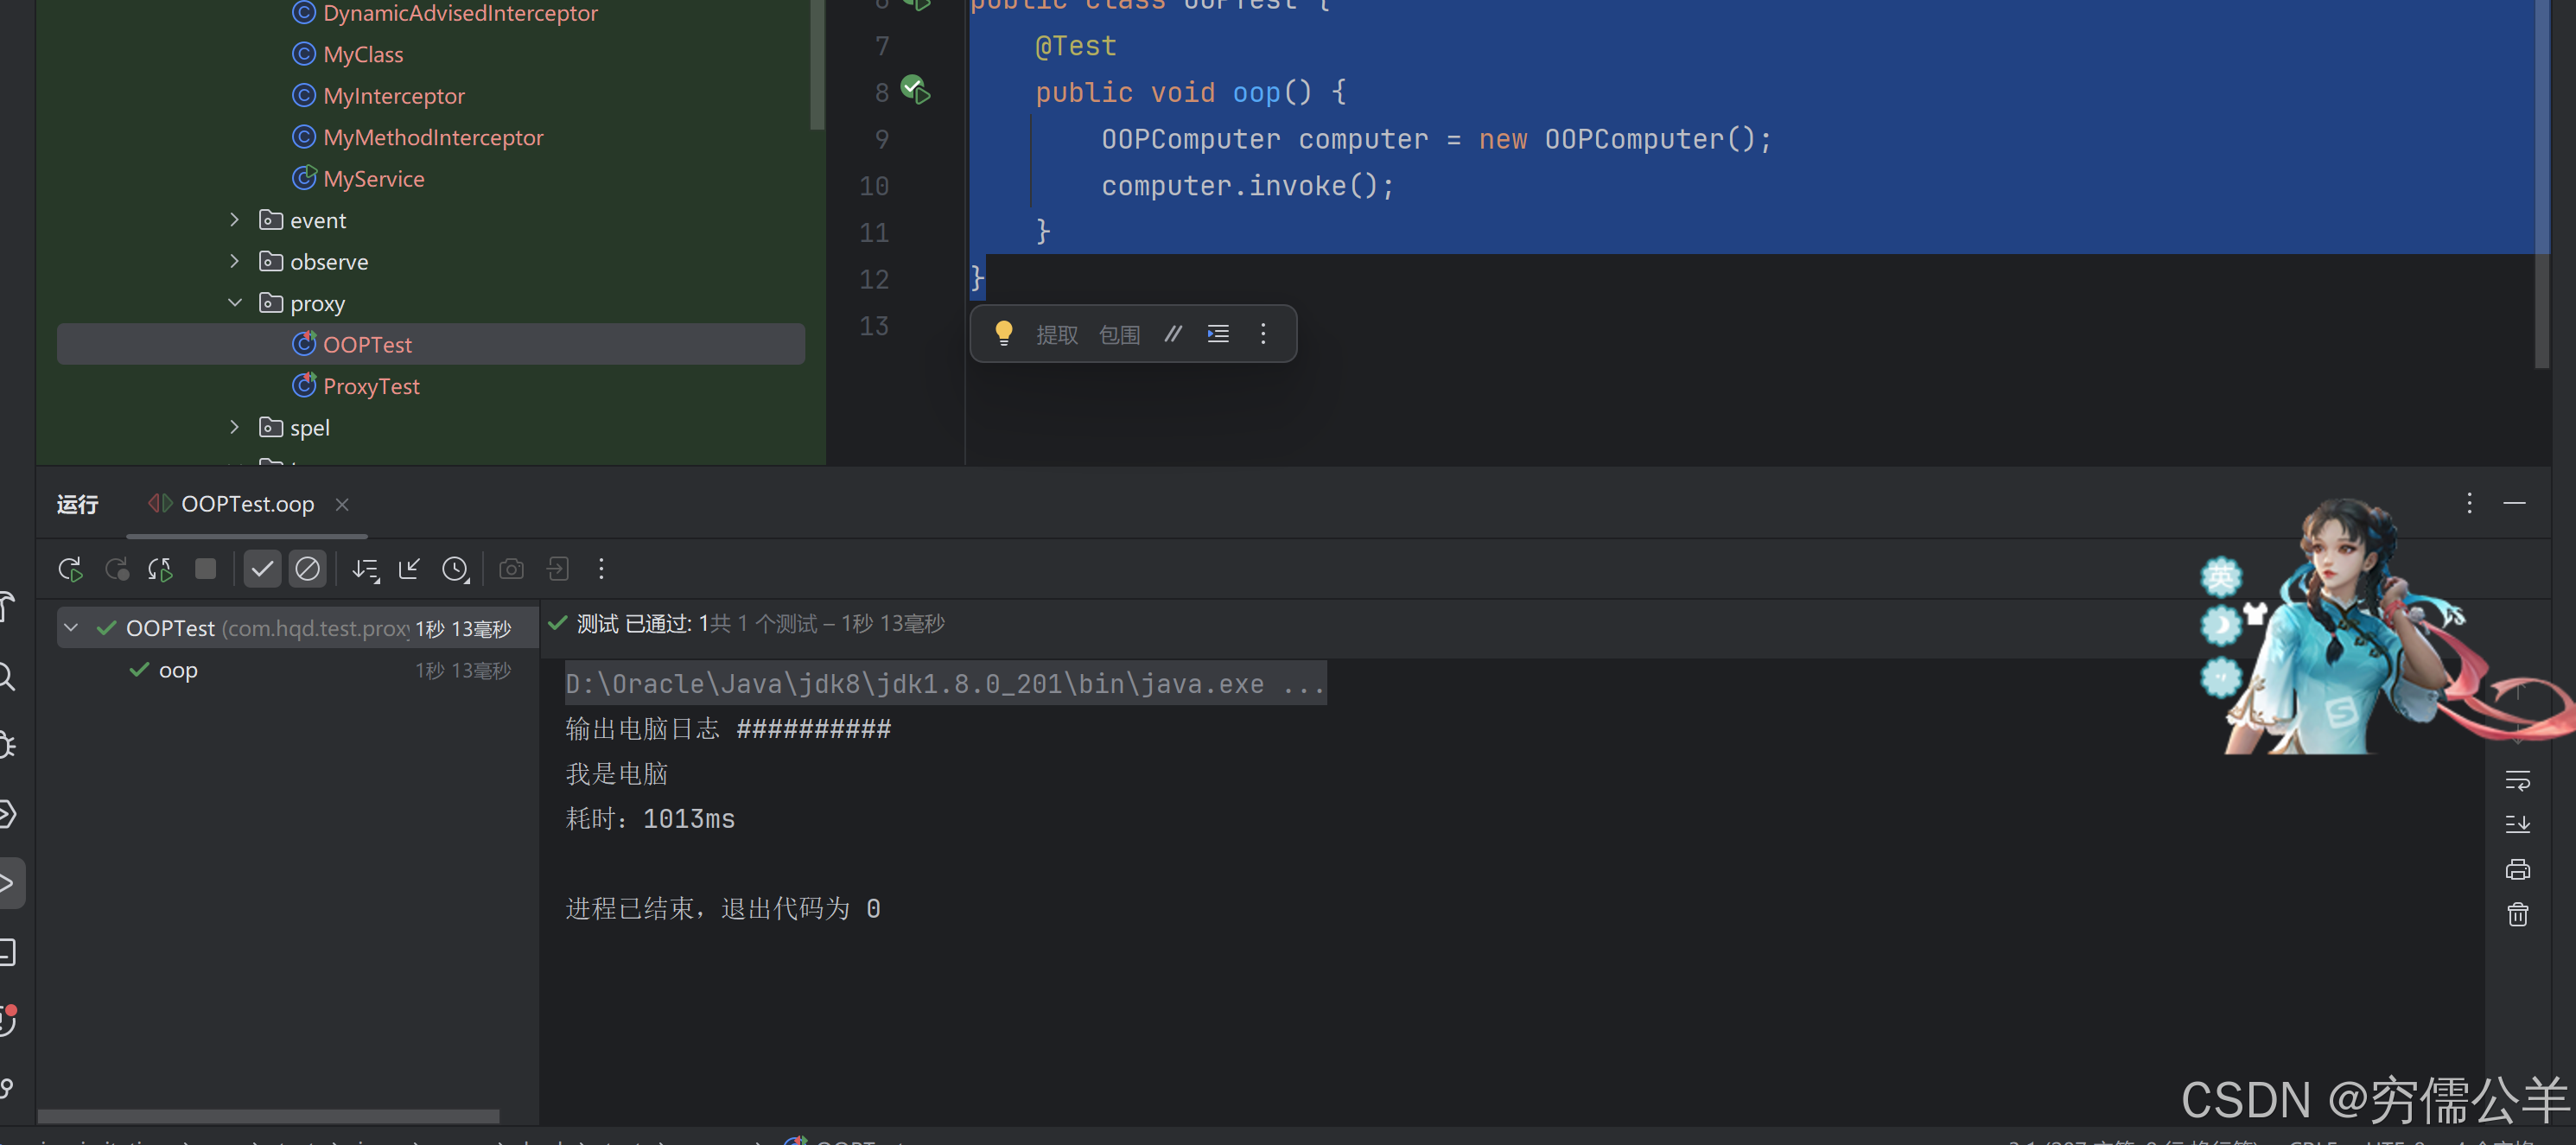Click the print console output icon
Screen dimensions: 2576x1145
click(2517, 869)
